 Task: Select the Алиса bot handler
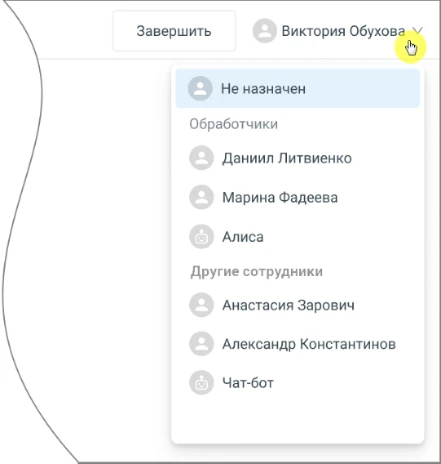(x=298, y=237)
